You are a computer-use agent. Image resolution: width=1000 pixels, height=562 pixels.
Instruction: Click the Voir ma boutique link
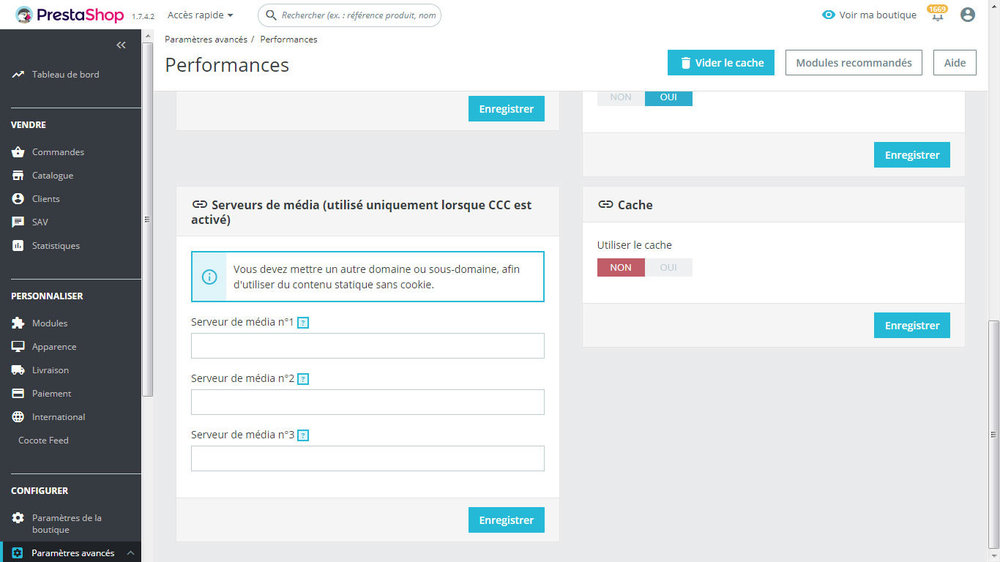click(x=878, y=15)
